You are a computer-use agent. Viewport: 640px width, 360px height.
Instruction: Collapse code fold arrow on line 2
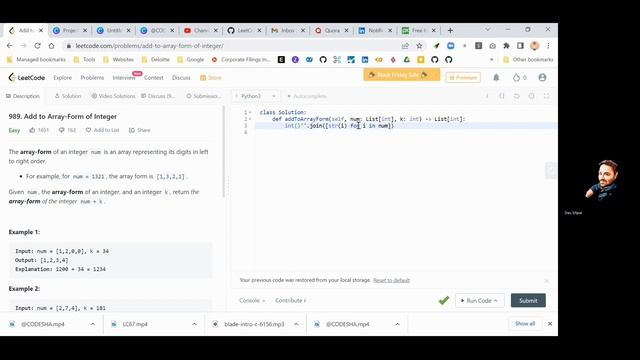point(250,119)
